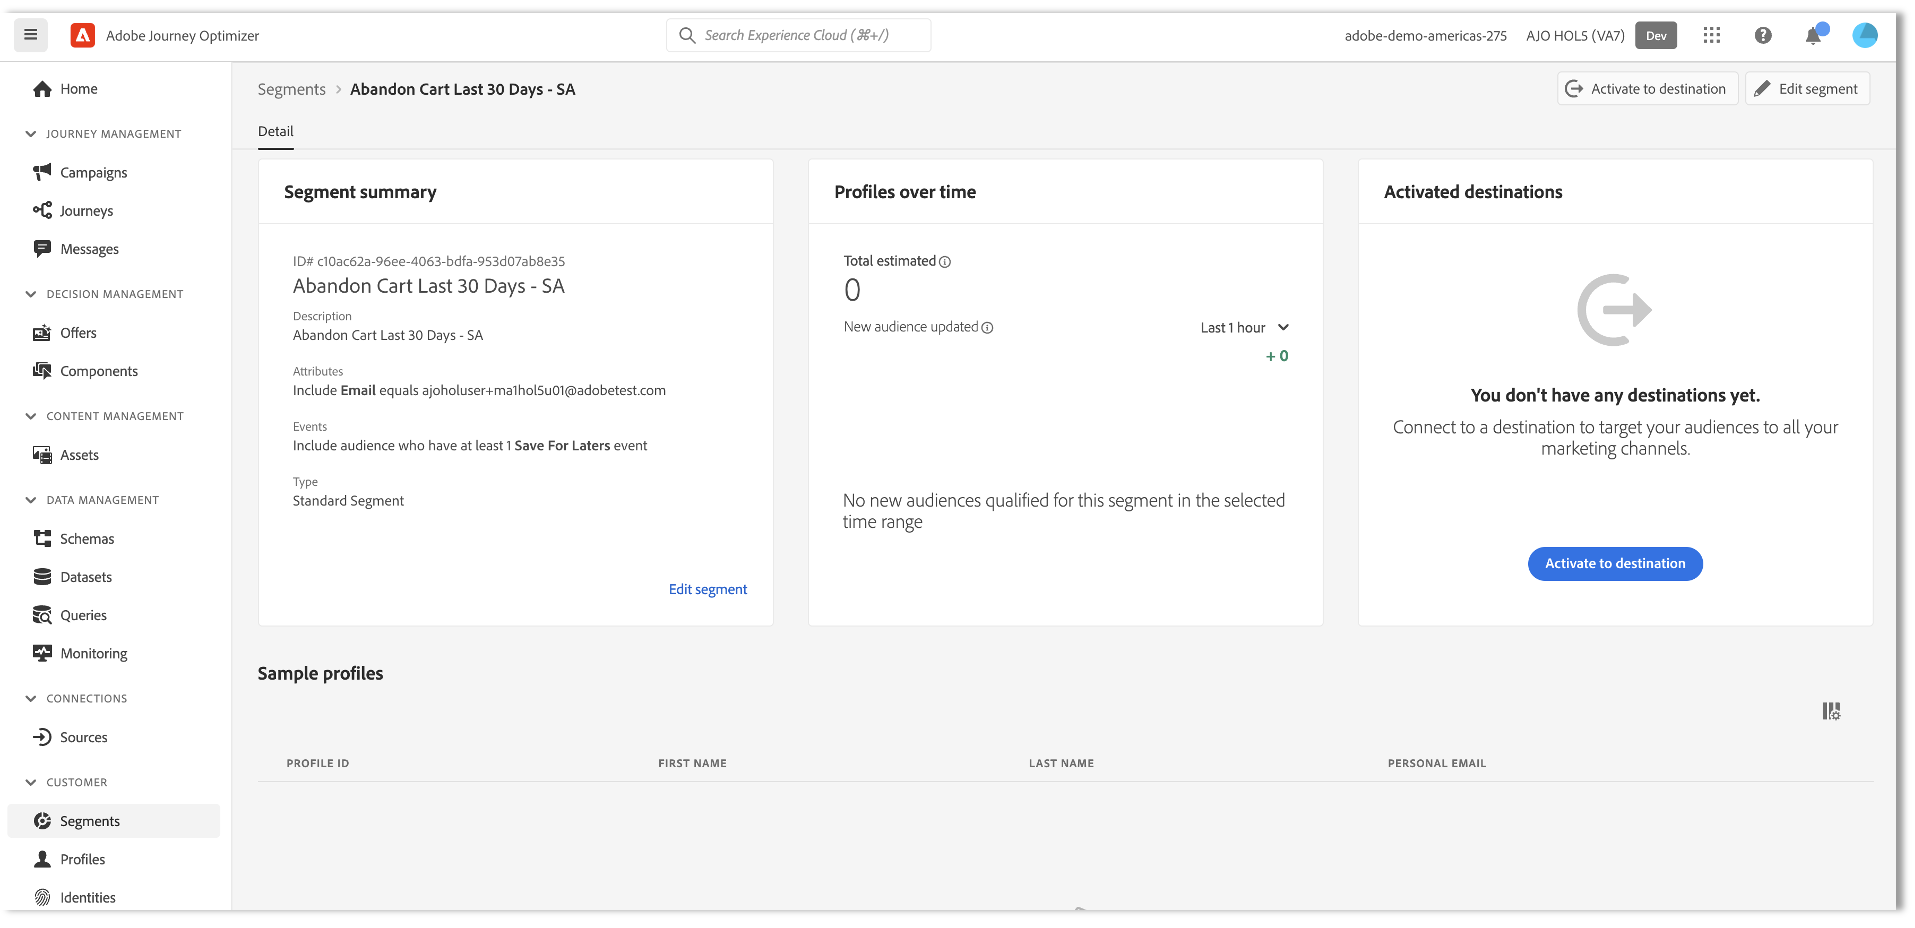
Task: Click the Sources arrow icon
Action: (42, 737)
